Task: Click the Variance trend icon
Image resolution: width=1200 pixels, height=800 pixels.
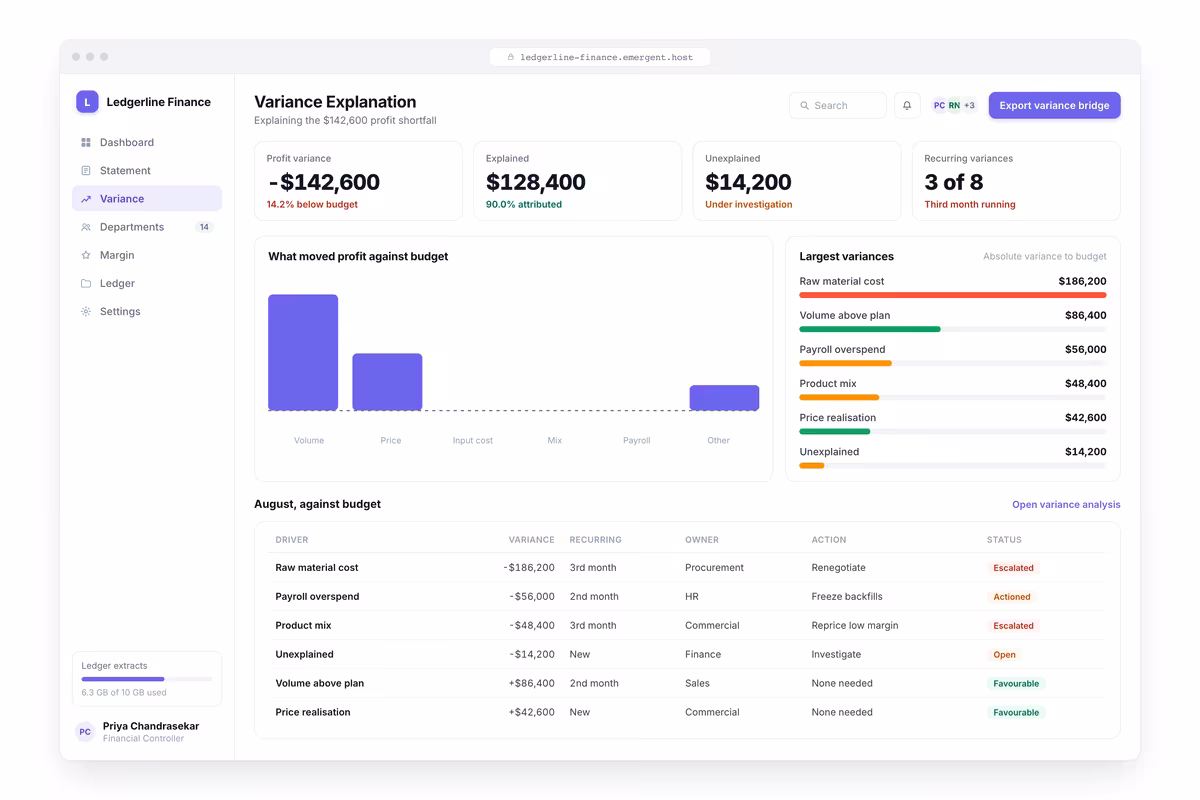Action: pyautogui.click(x=86, y=199)
